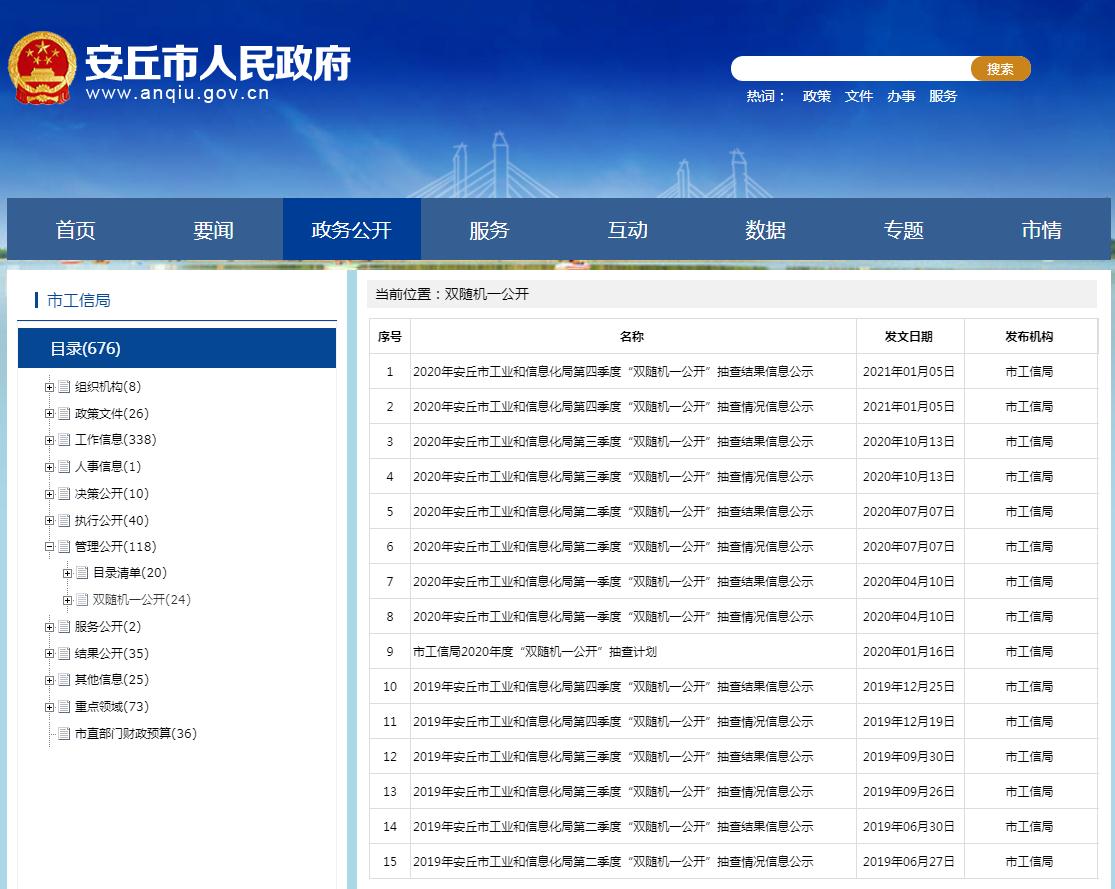Screen dimensions: 1115x889
Task: Open 市工信局2020年度“双随机一公开”抽查计划
Action: [535, 651]
